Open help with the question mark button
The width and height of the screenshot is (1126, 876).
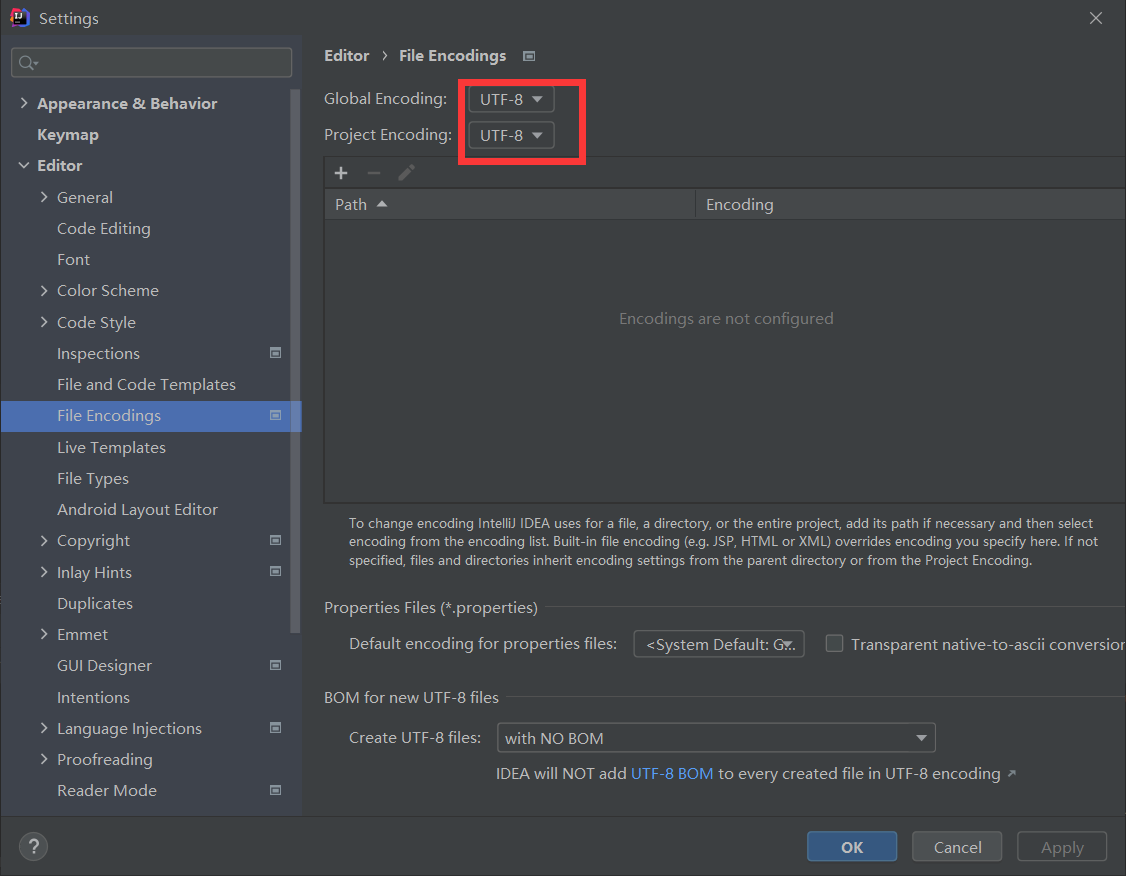[33, 847]
